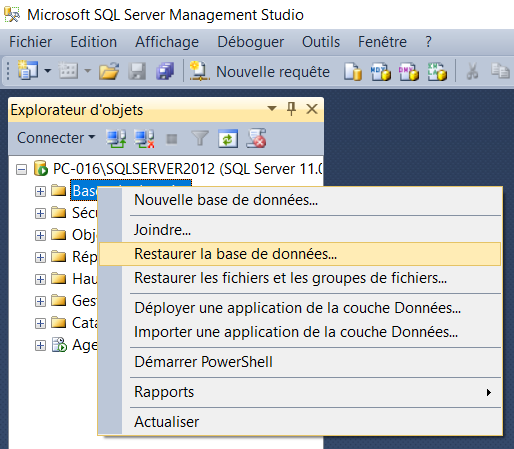Open the Fenêtre menu
Viewport: 514px width, 449px height.
tap(382, 42)
